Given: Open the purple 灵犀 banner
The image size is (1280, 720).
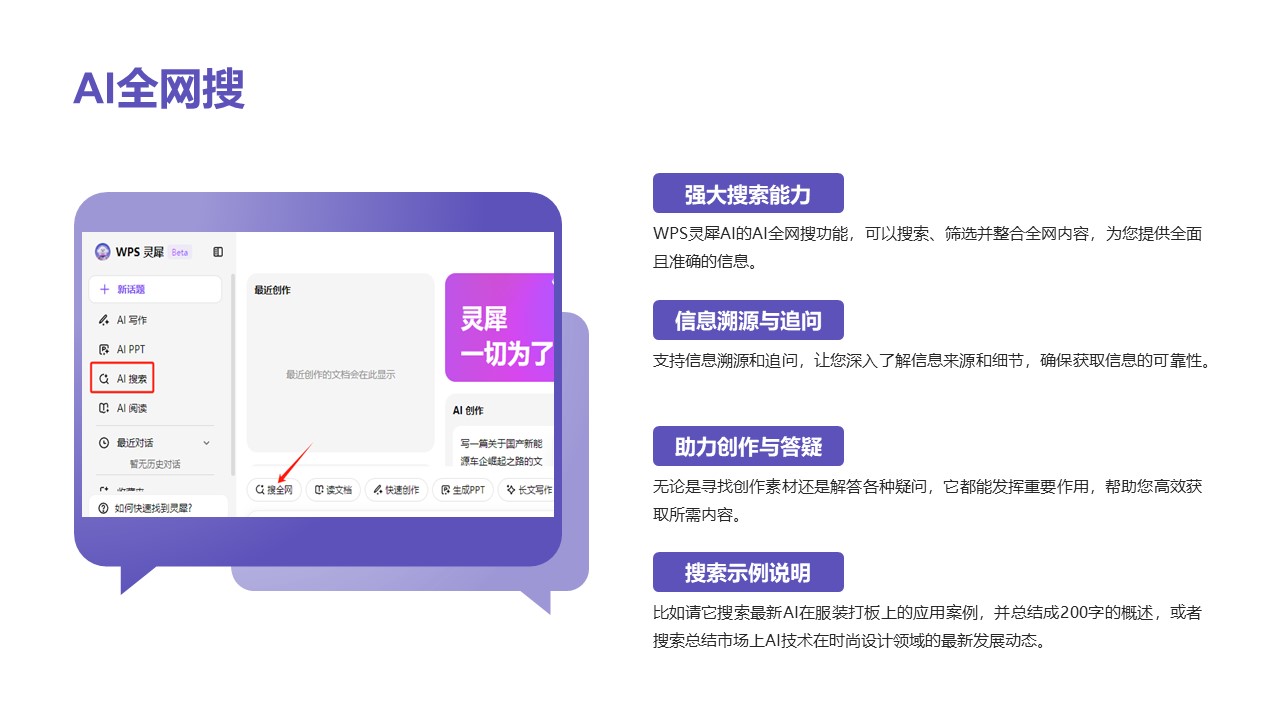Looking at the screenshot, I should click(x=499, y=328).
